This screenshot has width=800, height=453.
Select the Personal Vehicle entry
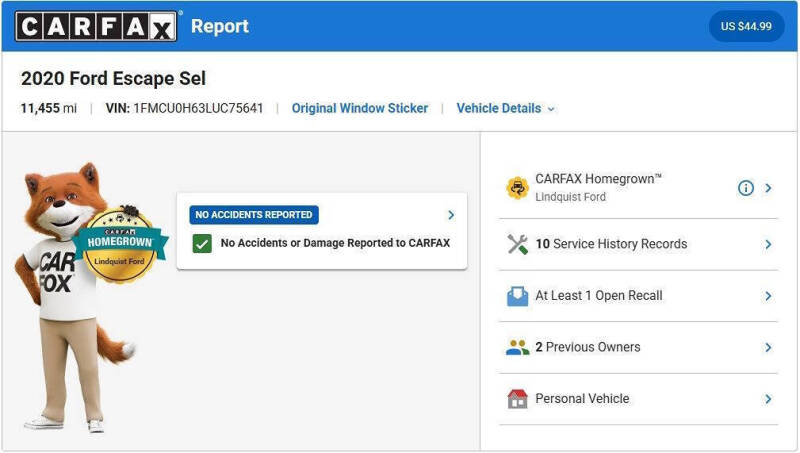[638, 399]
